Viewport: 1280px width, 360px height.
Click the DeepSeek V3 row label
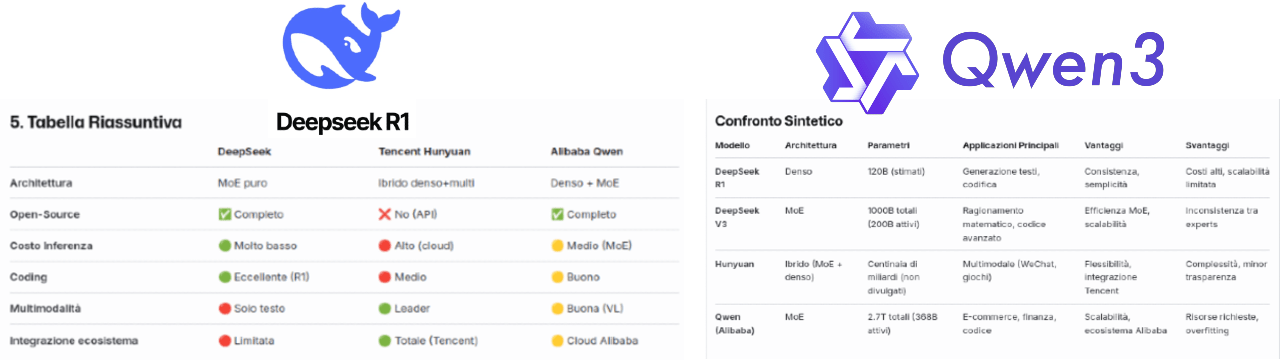(x=737, y=216)
